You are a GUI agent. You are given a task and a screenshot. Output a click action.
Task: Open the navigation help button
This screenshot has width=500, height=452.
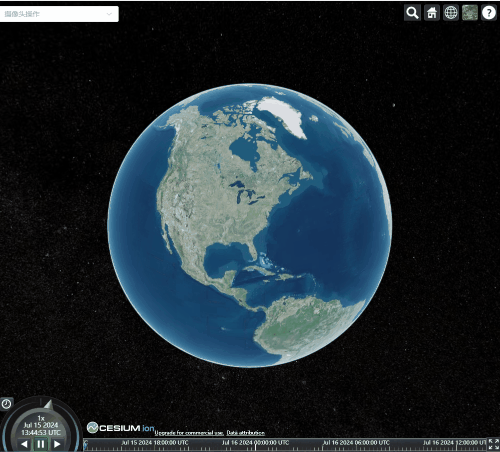pos(489,13)
